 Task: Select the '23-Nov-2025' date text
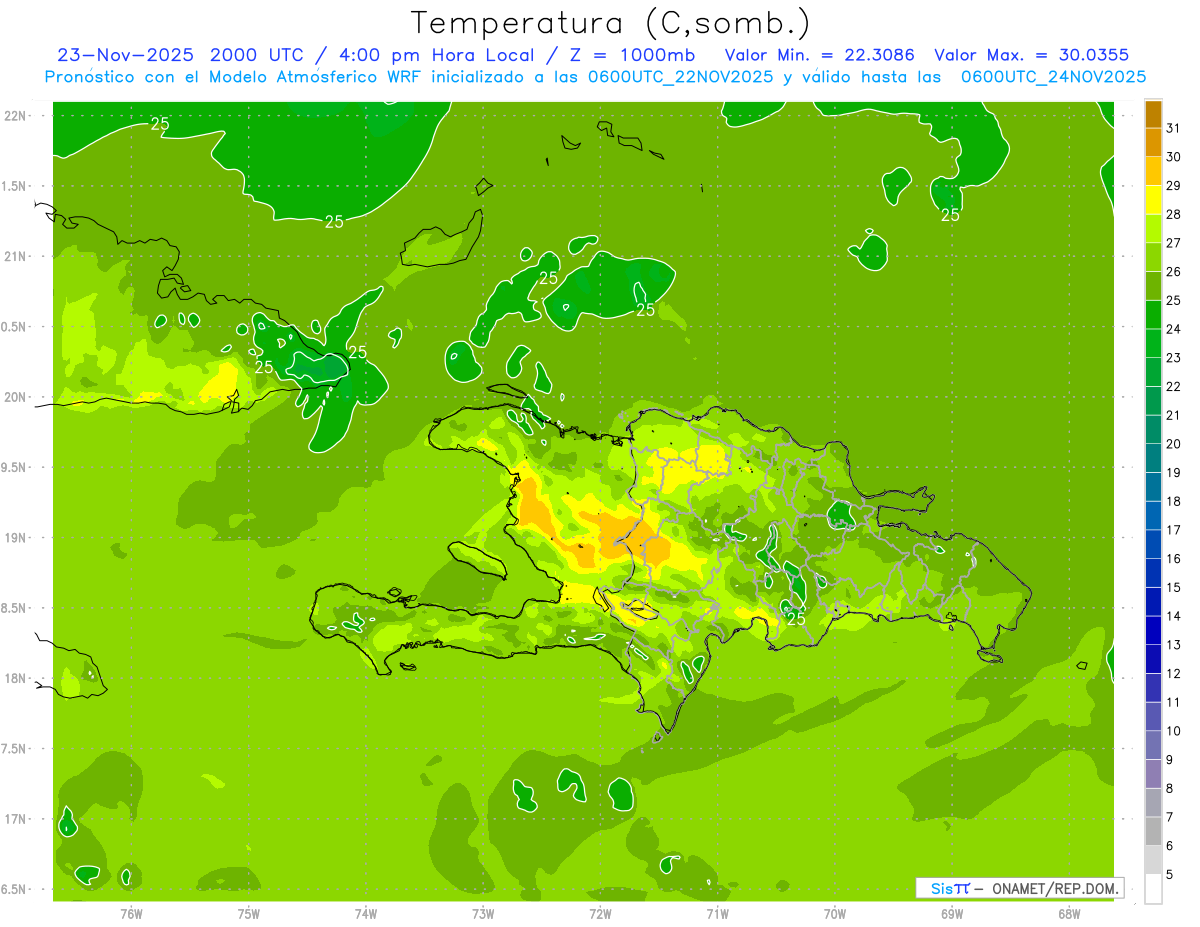[126, 55]
